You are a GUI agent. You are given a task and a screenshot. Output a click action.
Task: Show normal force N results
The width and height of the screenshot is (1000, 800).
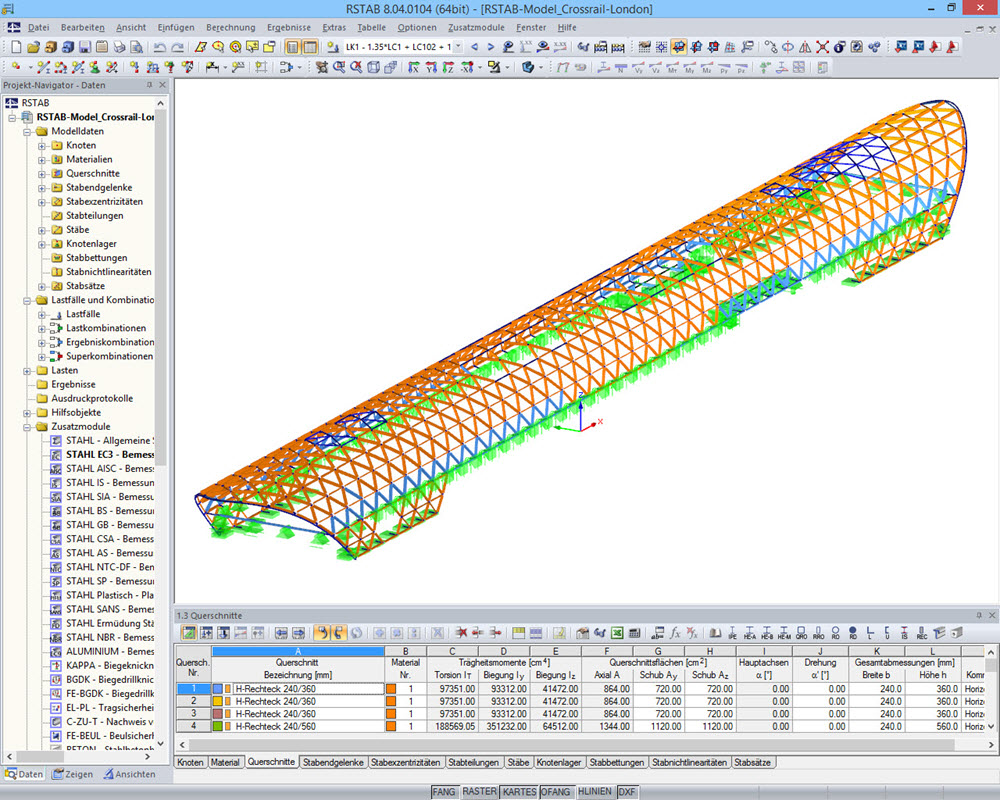click(621, 68)
